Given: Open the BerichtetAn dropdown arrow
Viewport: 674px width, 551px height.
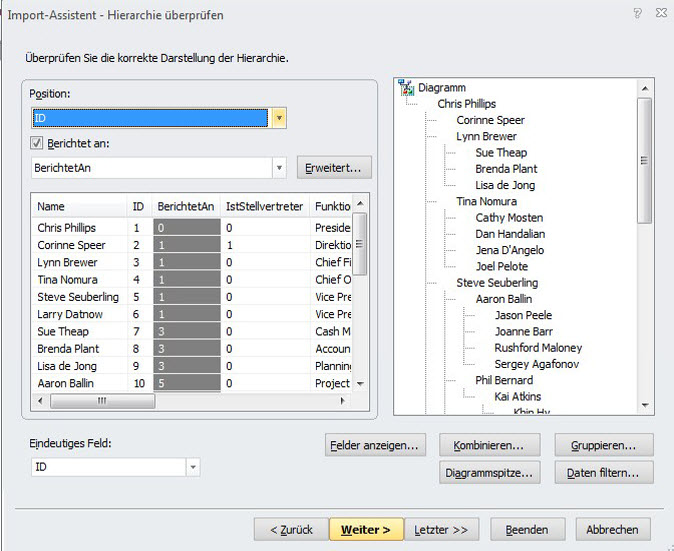Looking at the screenshot, I should 279,168.
